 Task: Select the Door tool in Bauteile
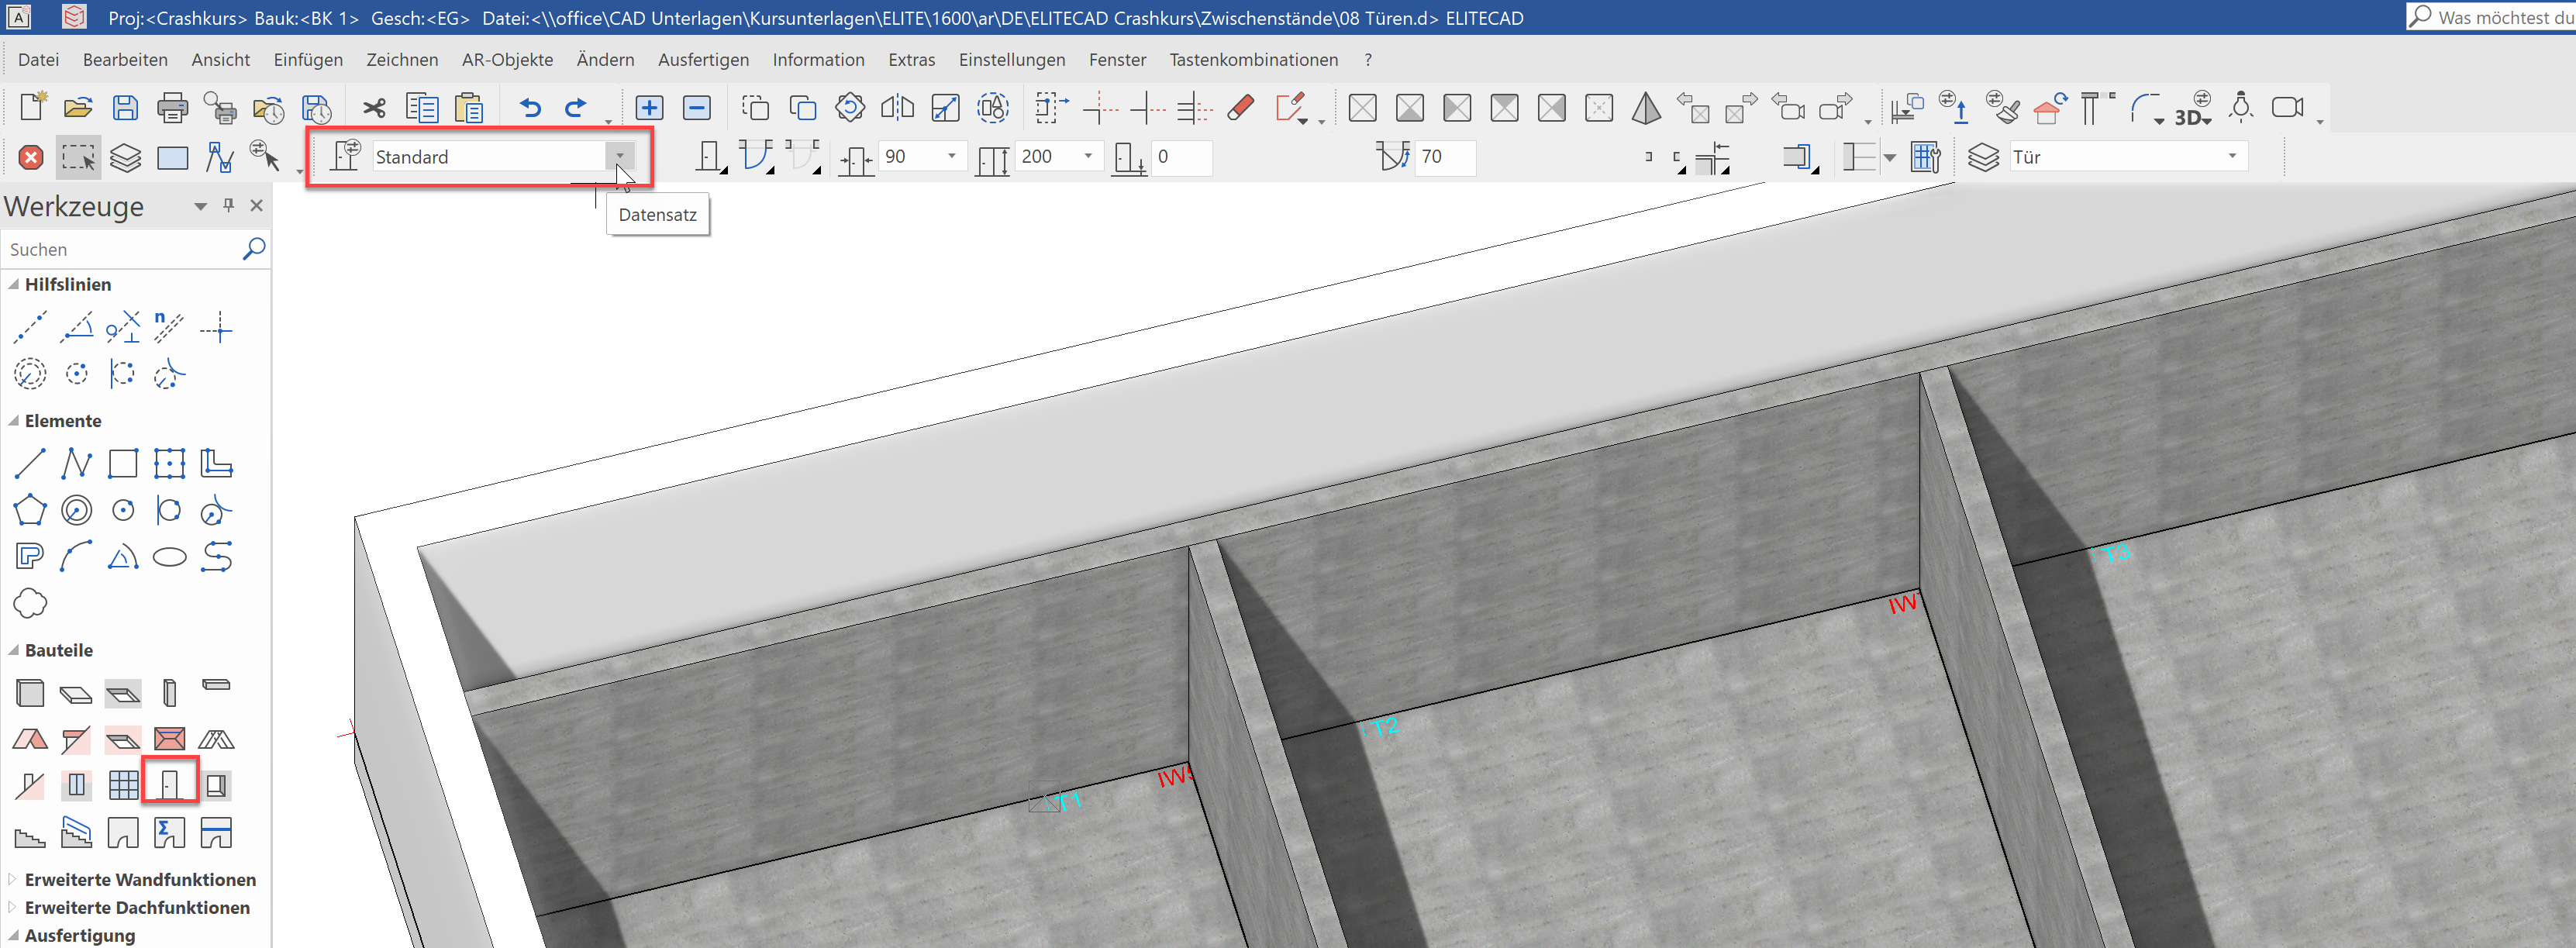point(170,785)
